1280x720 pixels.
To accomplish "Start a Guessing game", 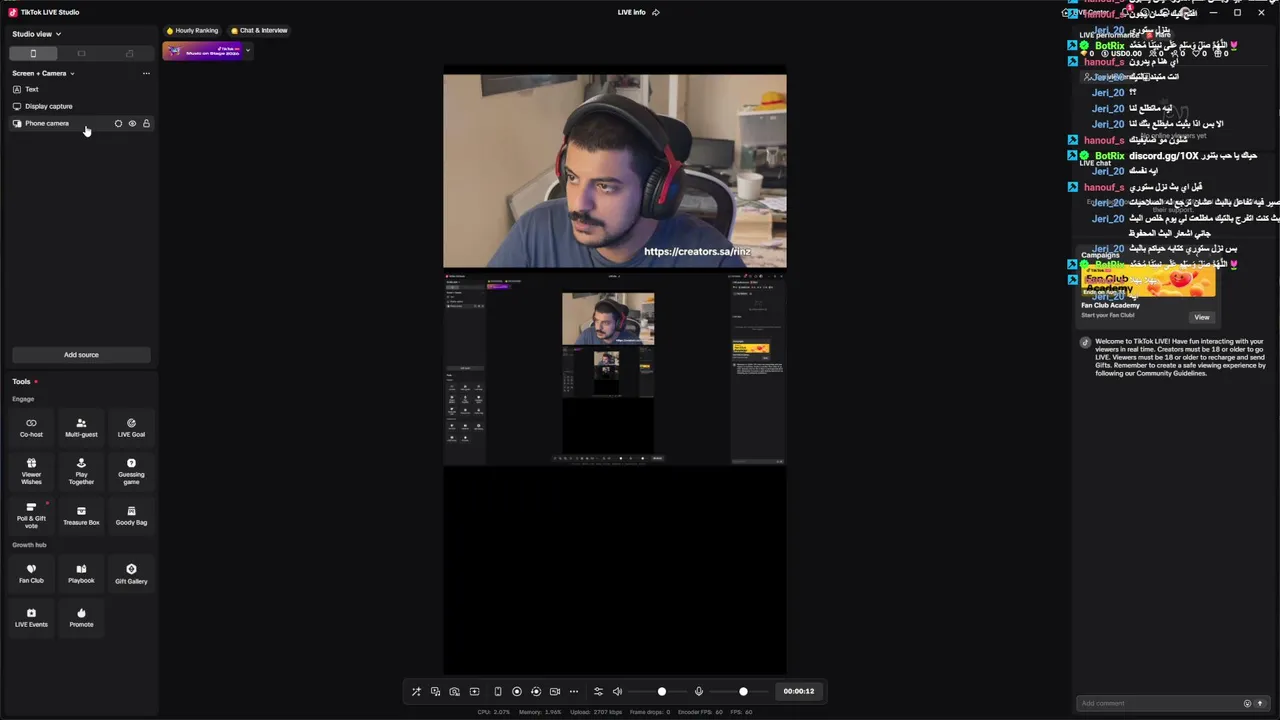I will pyautogui.click(x=131, y=471).
